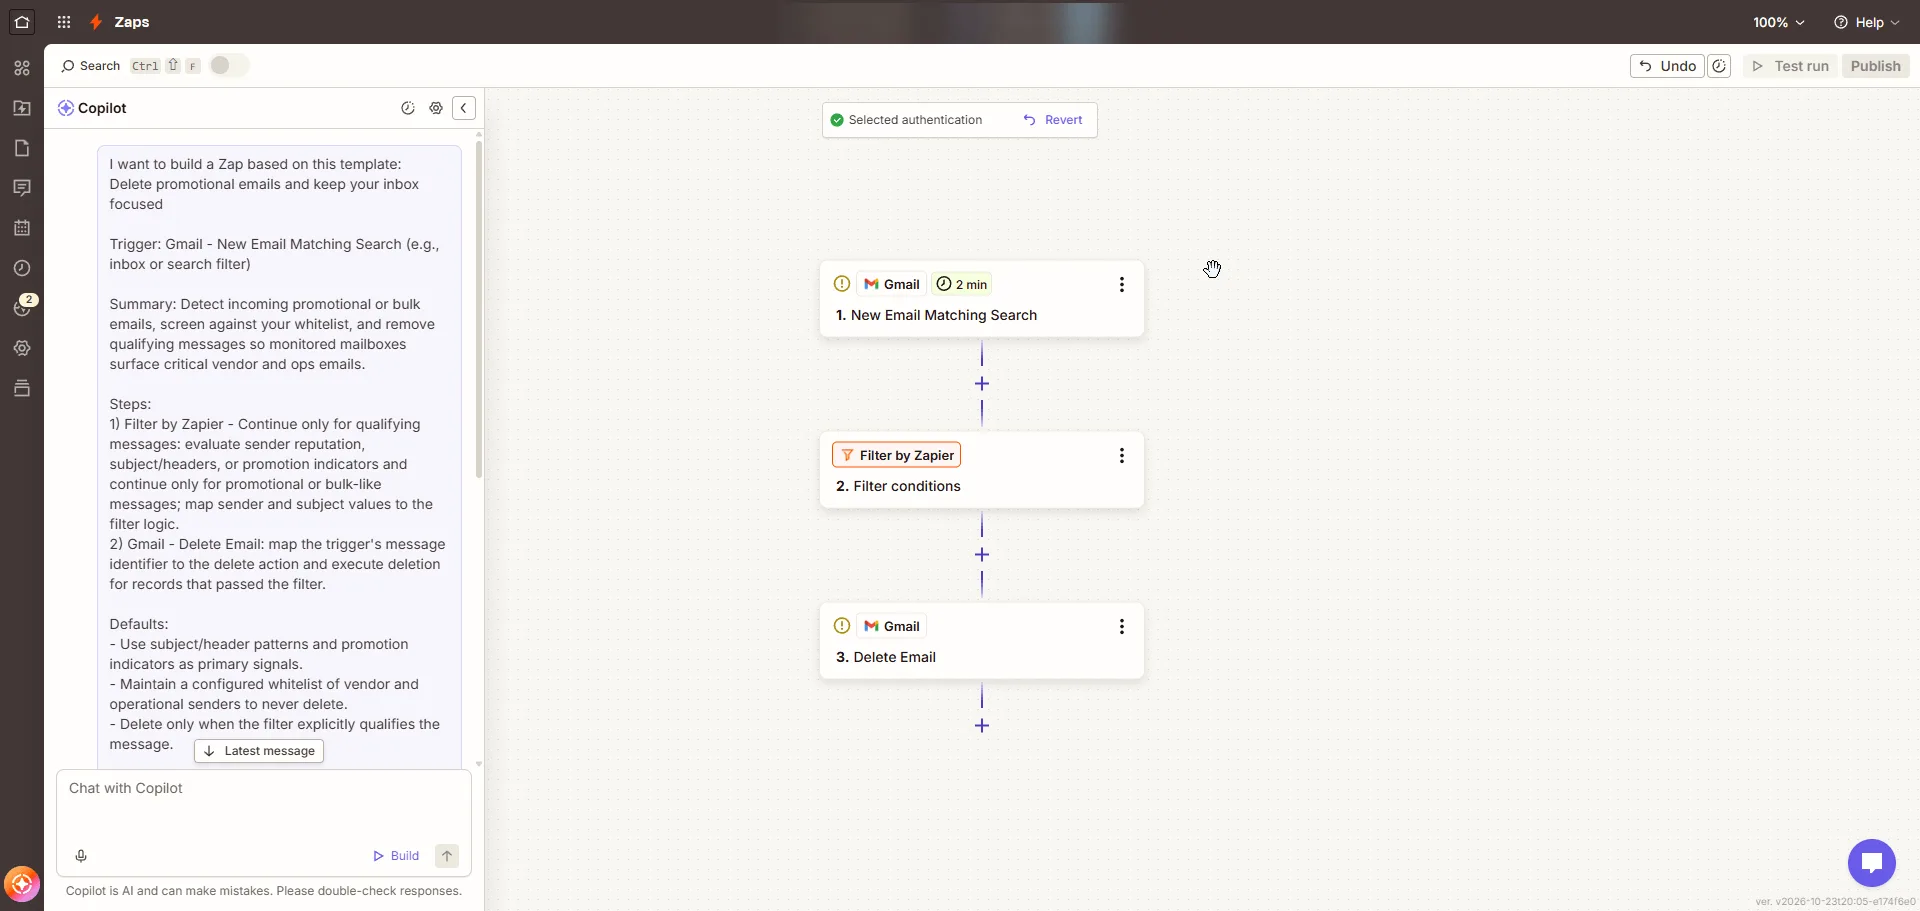
Task: Click the Test run button
Action: [1791, 66]
